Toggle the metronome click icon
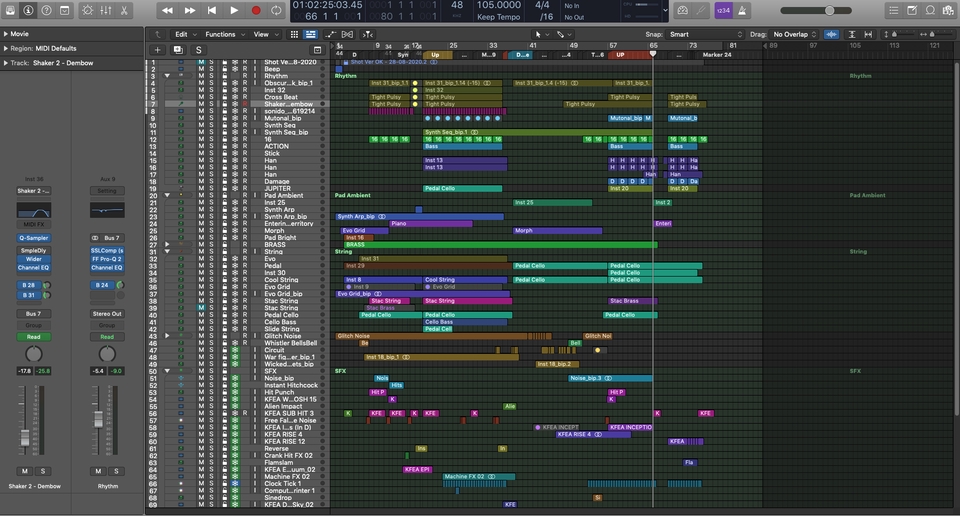 [x=742, y=10]
